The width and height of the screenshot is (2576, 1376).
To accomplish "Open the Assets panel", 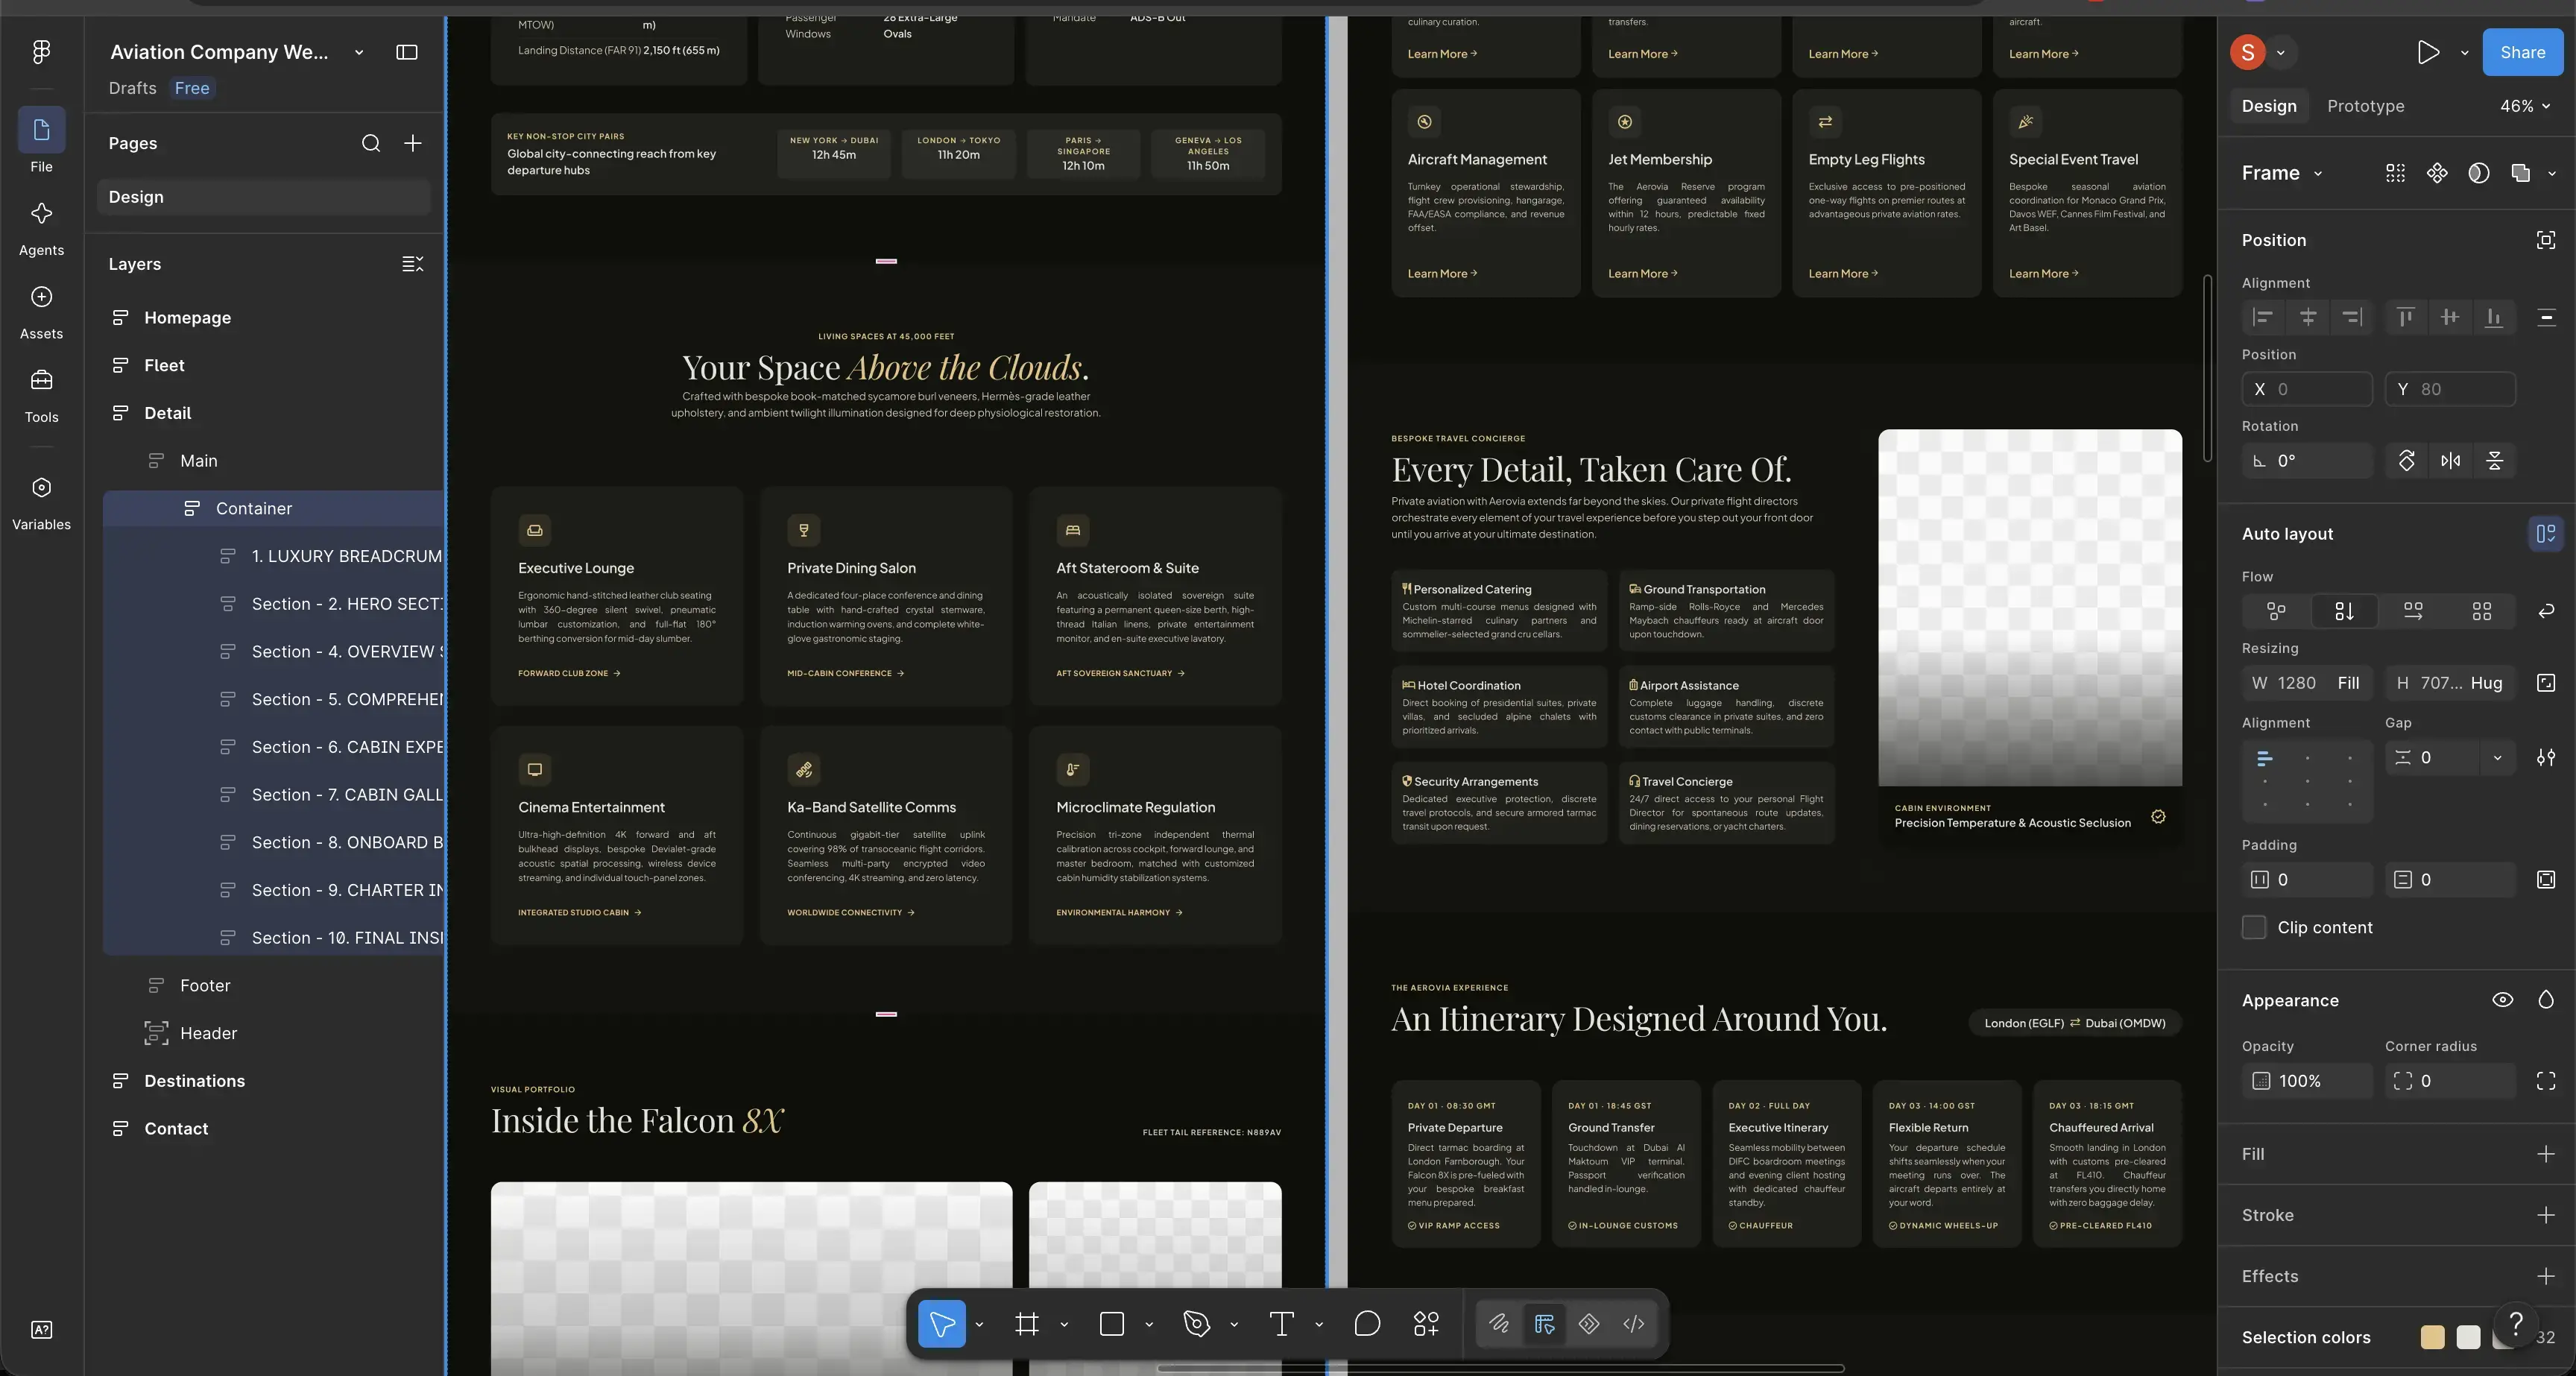I will click(x=41, y=311).
